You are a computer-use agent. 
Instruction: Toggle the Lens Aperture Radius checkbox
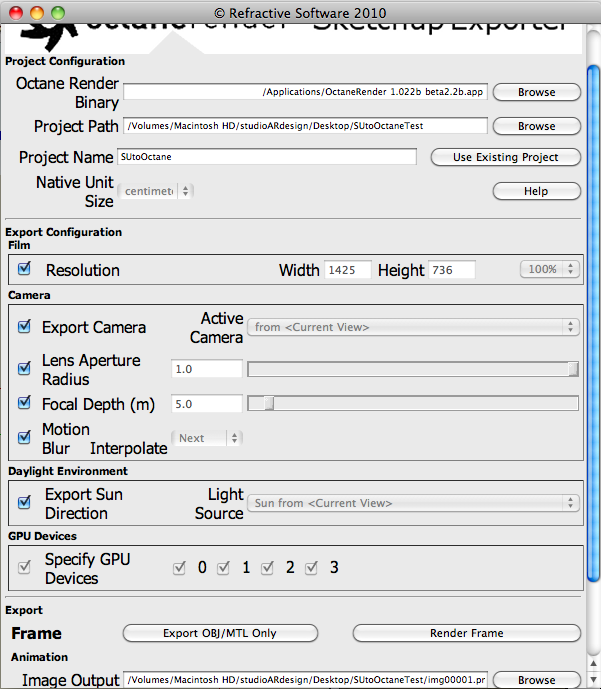coord(25,368)
